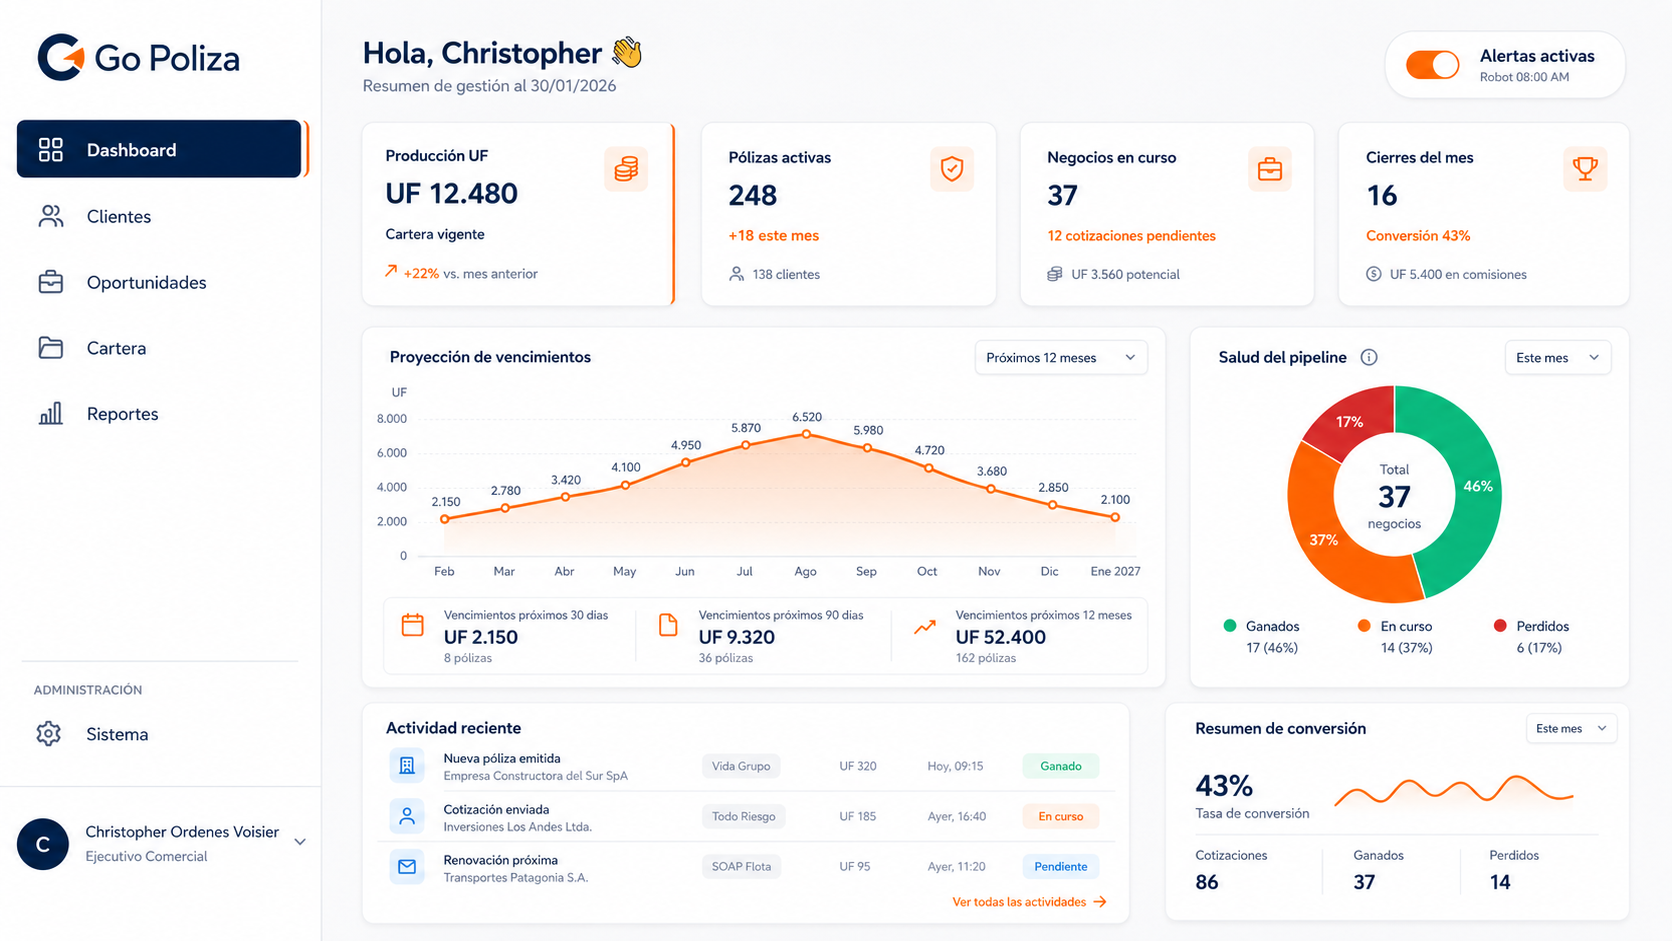
Task: Click the folder icon next to Cartera
Action: coord(50,347)
